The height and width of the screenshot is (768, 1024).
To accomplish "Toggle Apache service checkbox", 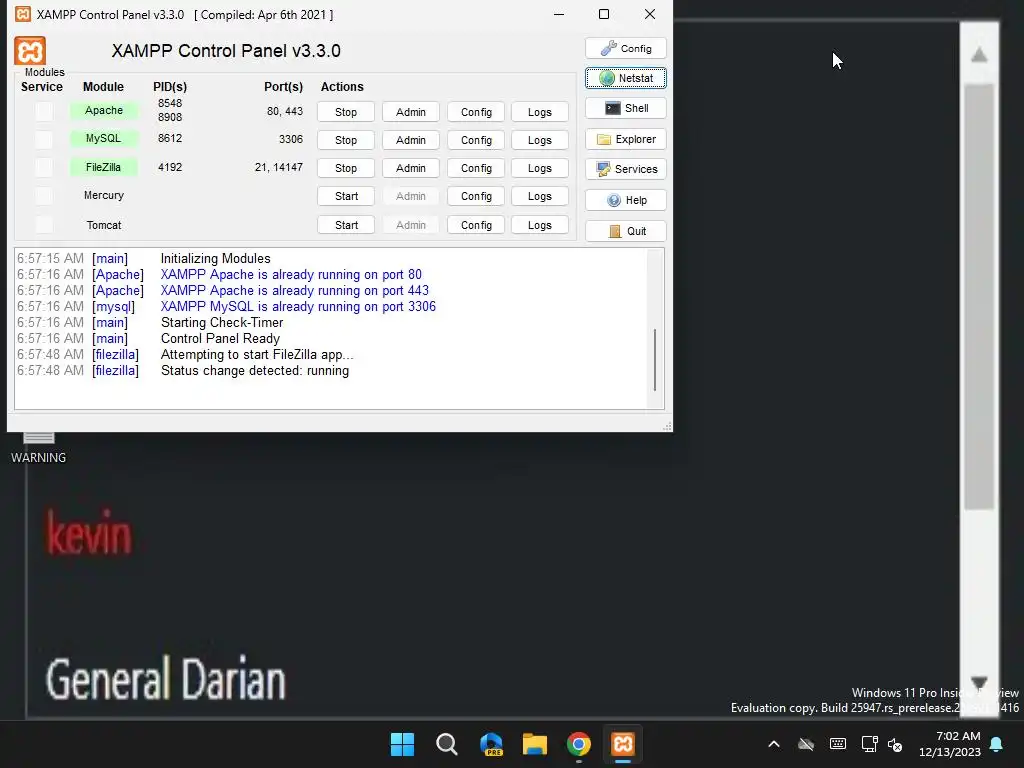I will coord(44,111).
